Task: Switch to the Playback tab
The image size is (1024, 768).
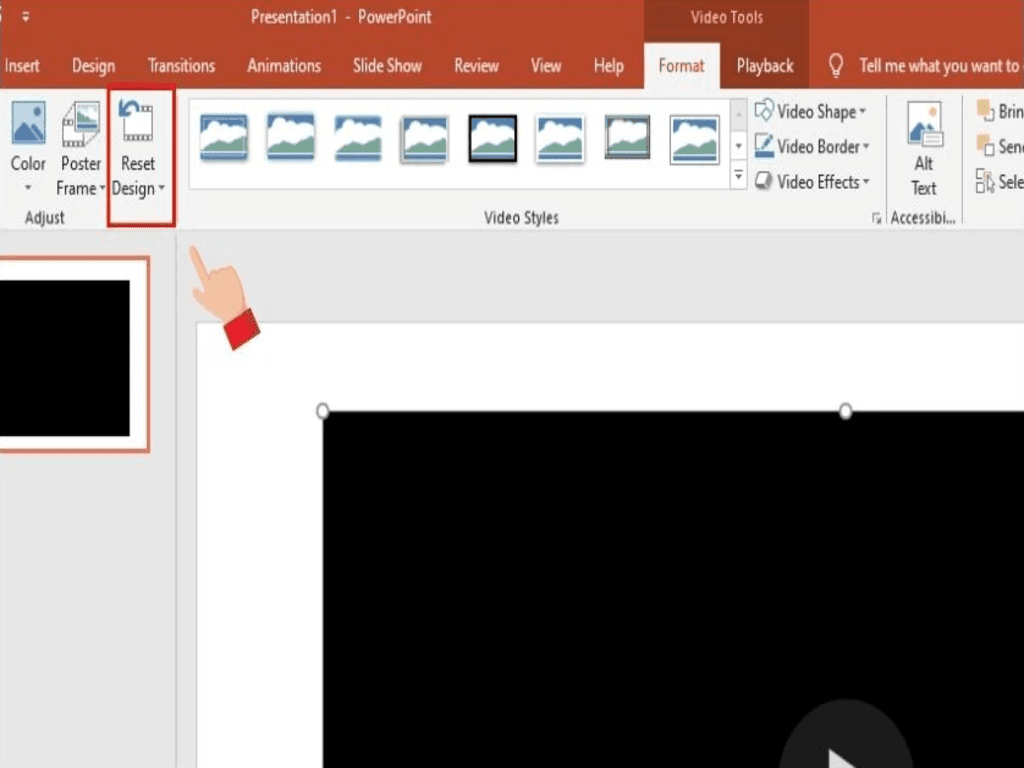Action: (x=764, y=66)
